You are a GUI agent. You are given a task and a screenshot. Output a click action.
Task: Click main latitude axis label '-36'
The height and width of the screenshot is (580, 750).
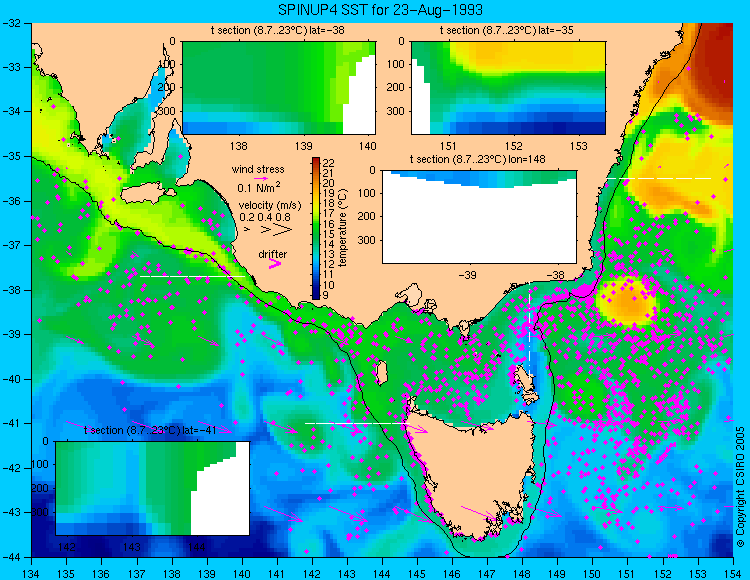tap(11, 201)
